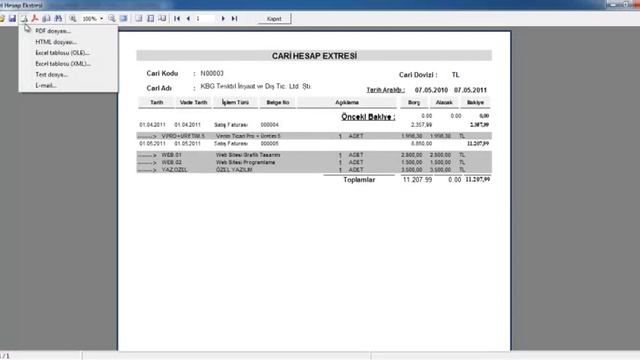Click the WEB.01 line item code
The height and width of the screenshot is (360, 640).
pyautogui.click(x=171, y=155)
